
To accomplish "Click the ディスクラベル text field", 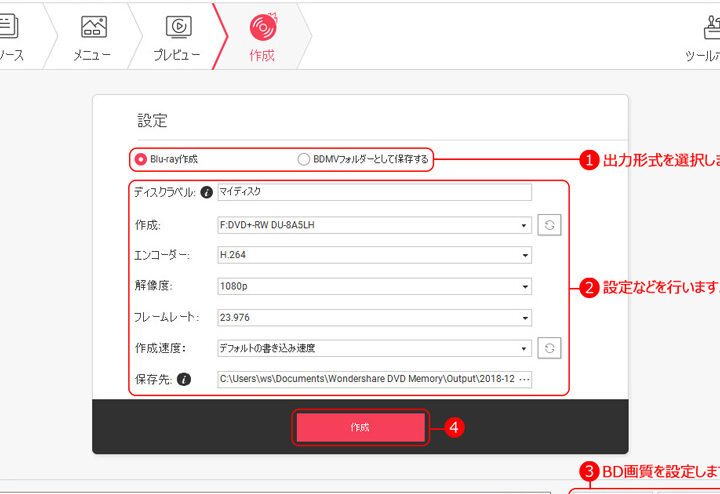I will click(374, 192).
